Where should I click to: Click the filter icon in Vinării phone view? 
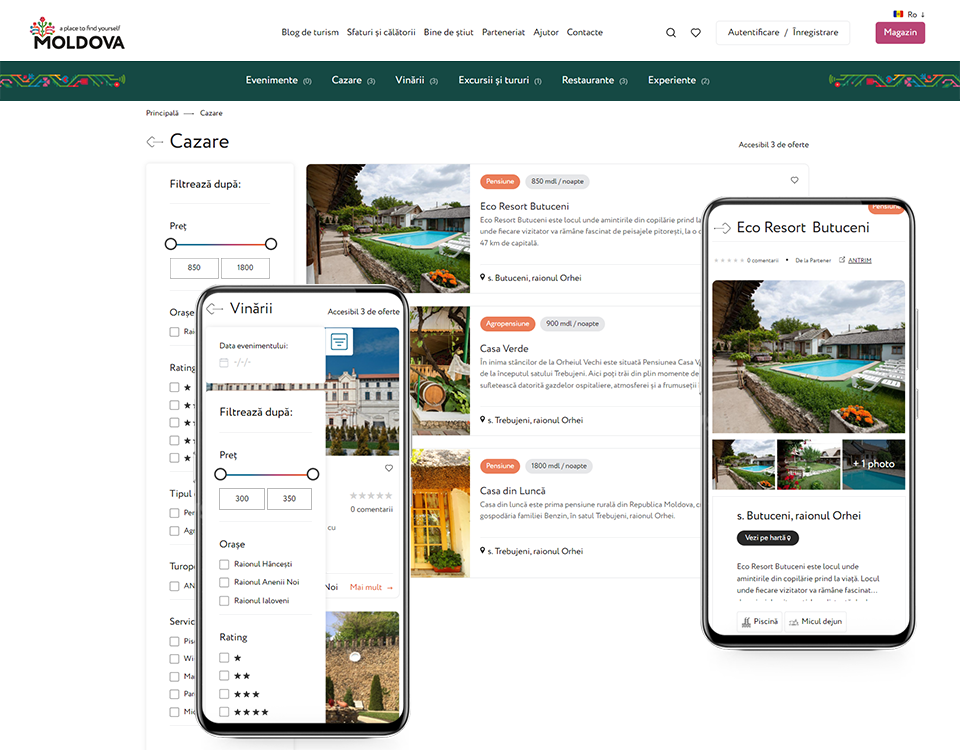[340, 342]
